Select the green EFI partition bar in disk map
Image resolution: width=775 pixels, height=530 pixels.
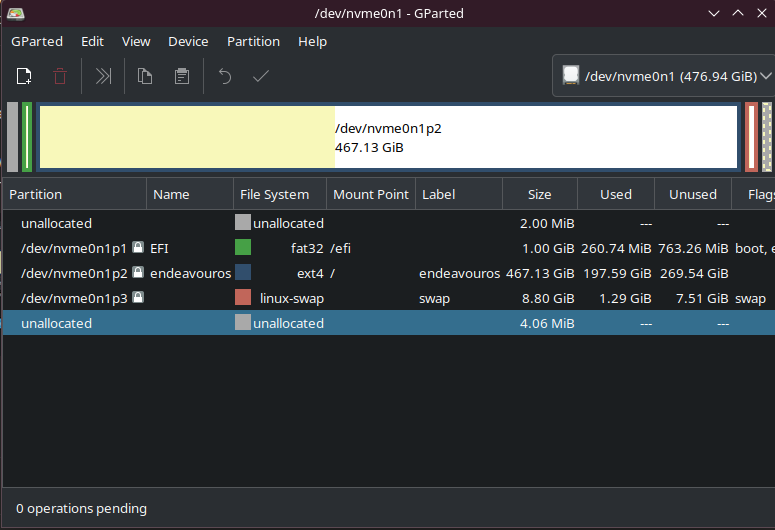pyautogui.click(x=27, y=137)
